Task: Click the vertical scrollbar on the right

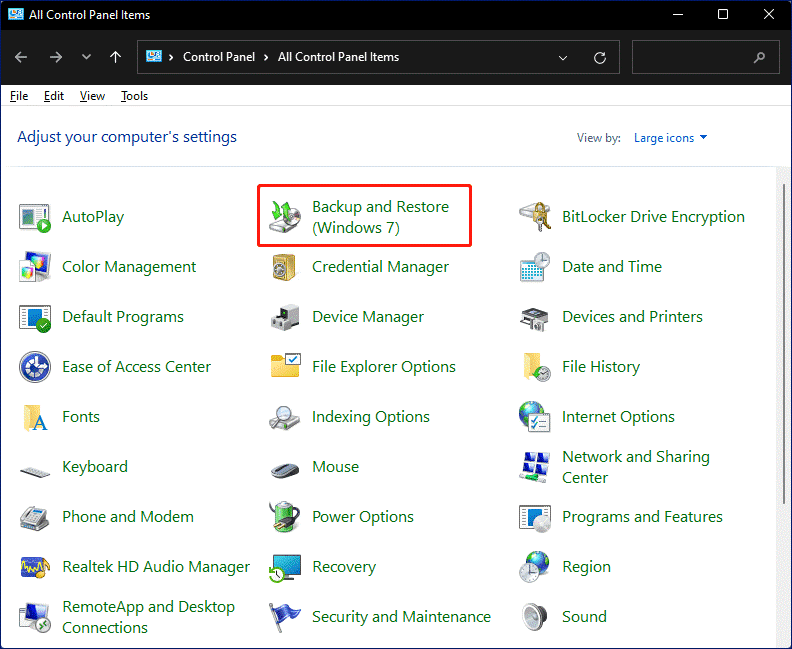Action: coord(783,400)
